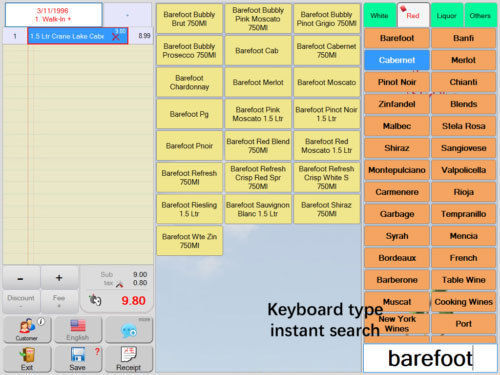Pick the French category
Image resolution: width=500 pixels, height=375 pixels.
coord(464,258)
